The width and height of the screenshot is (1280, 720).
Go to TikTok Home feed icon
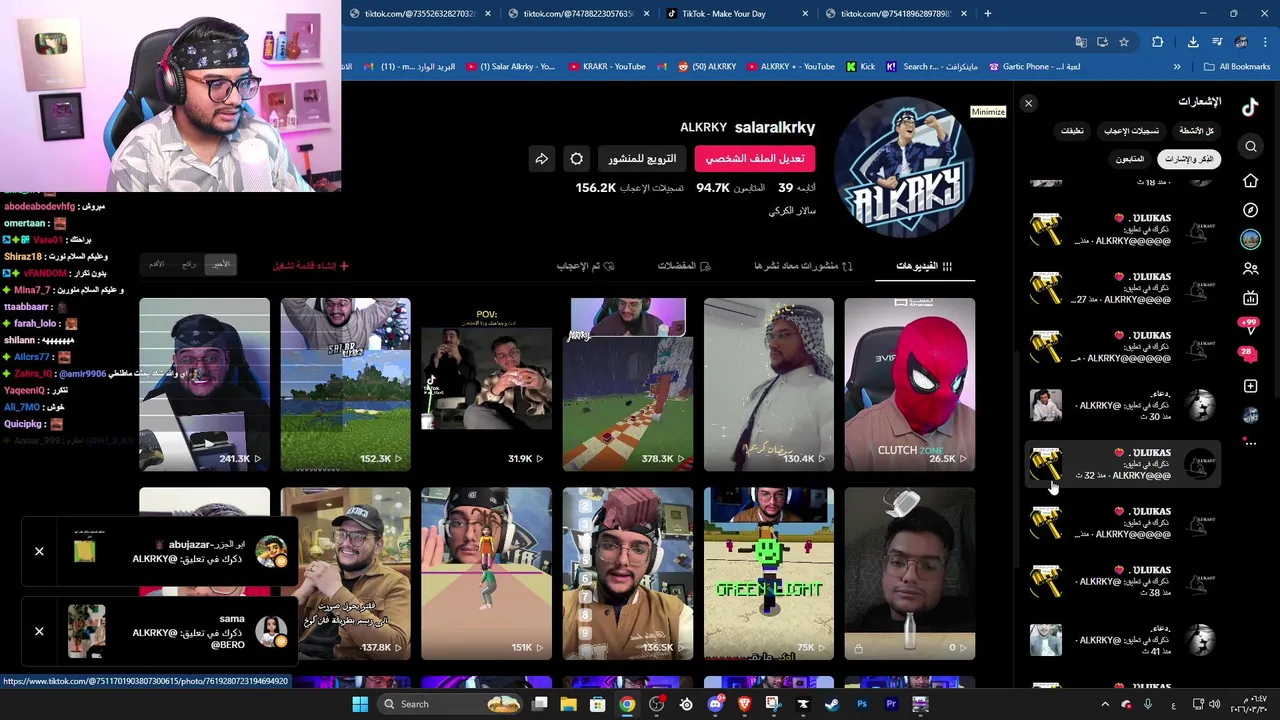[x=1251, y=181]
